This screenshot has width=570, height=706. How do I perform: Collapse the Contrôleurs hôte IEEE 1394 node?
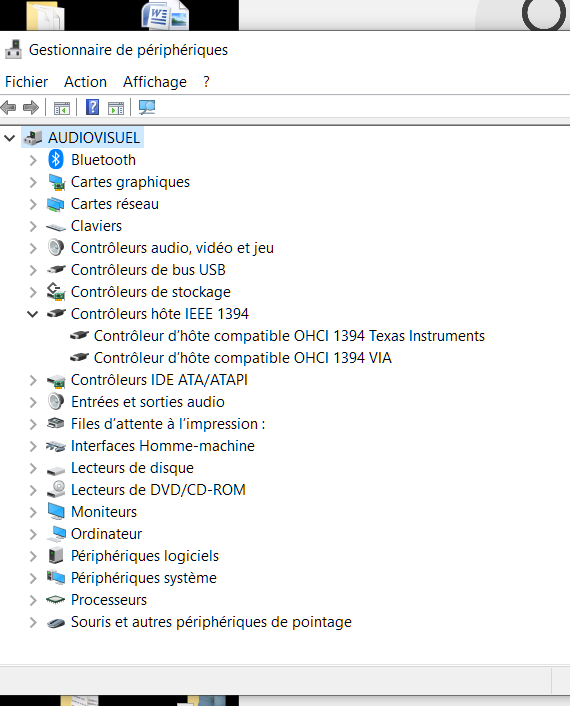32,314
